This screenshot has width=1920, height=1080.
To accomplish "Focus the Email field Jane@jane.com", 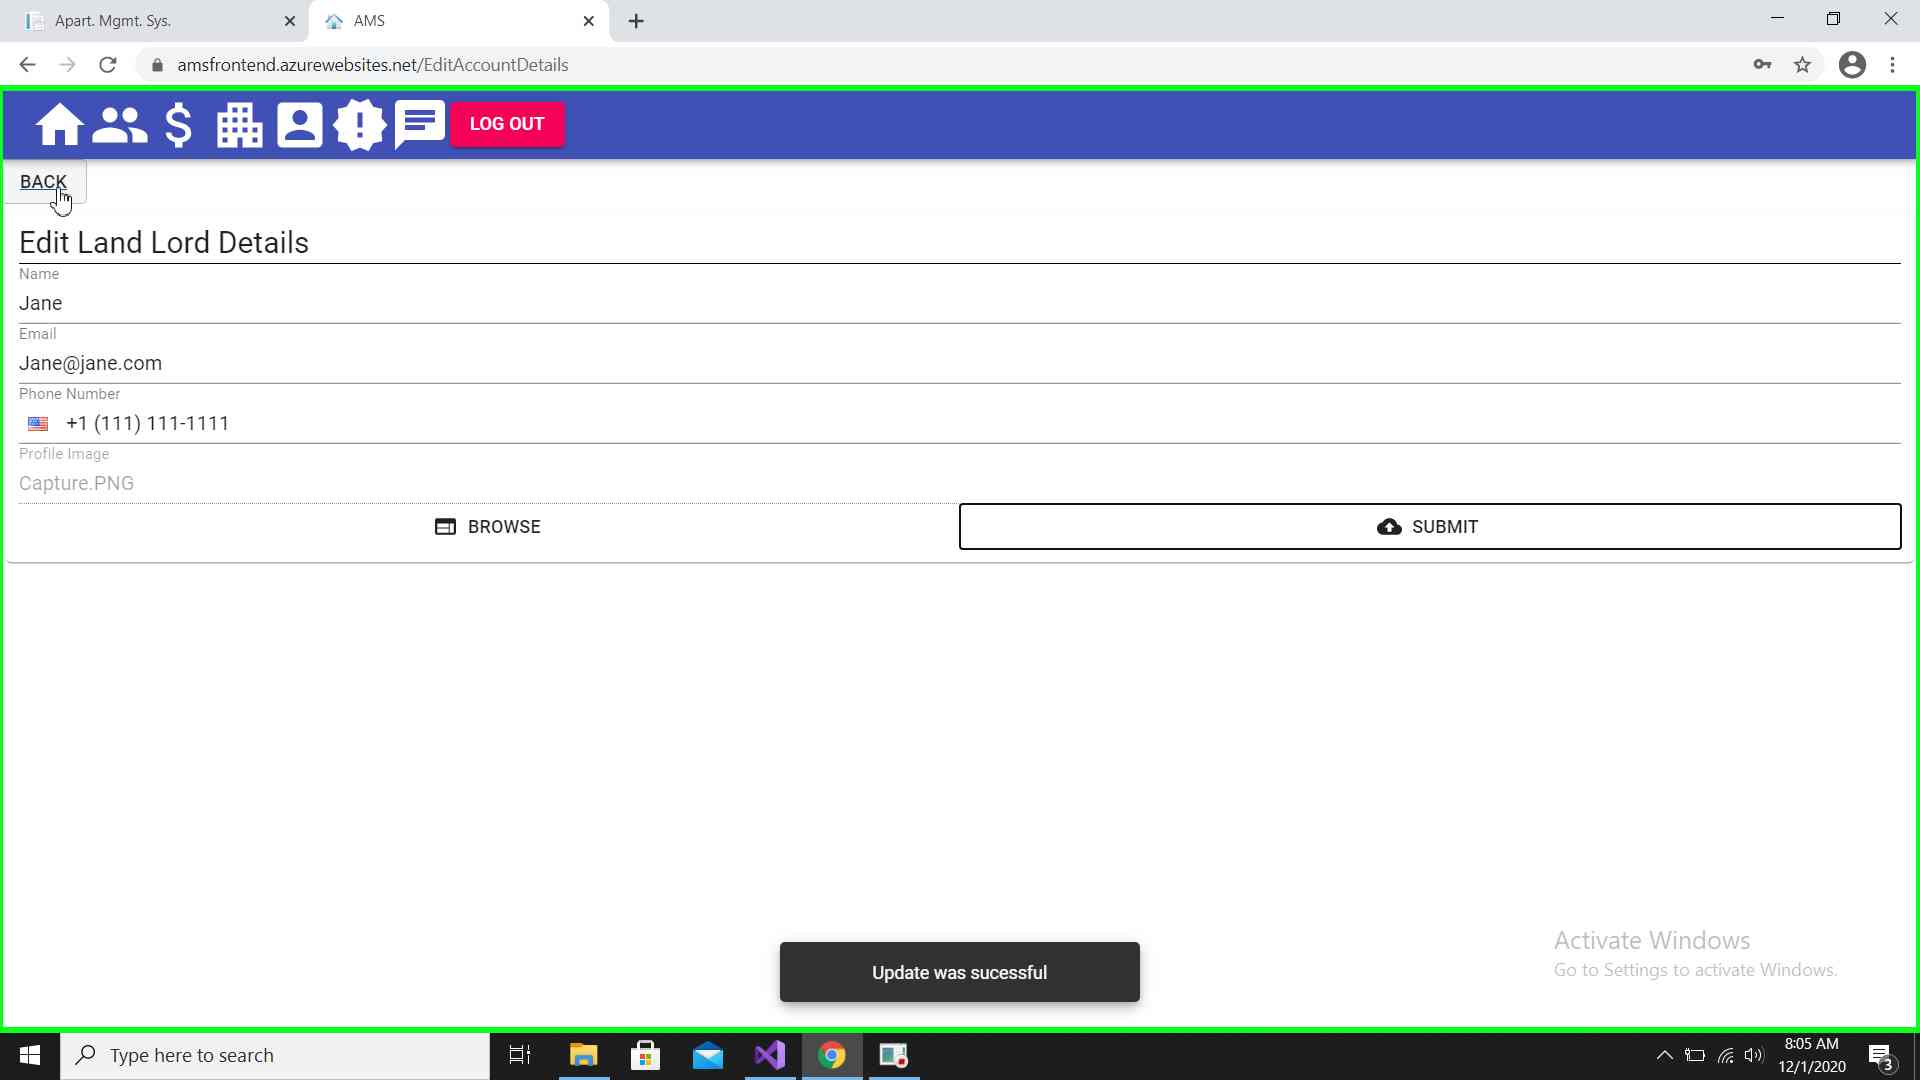I will click(959, 363).
